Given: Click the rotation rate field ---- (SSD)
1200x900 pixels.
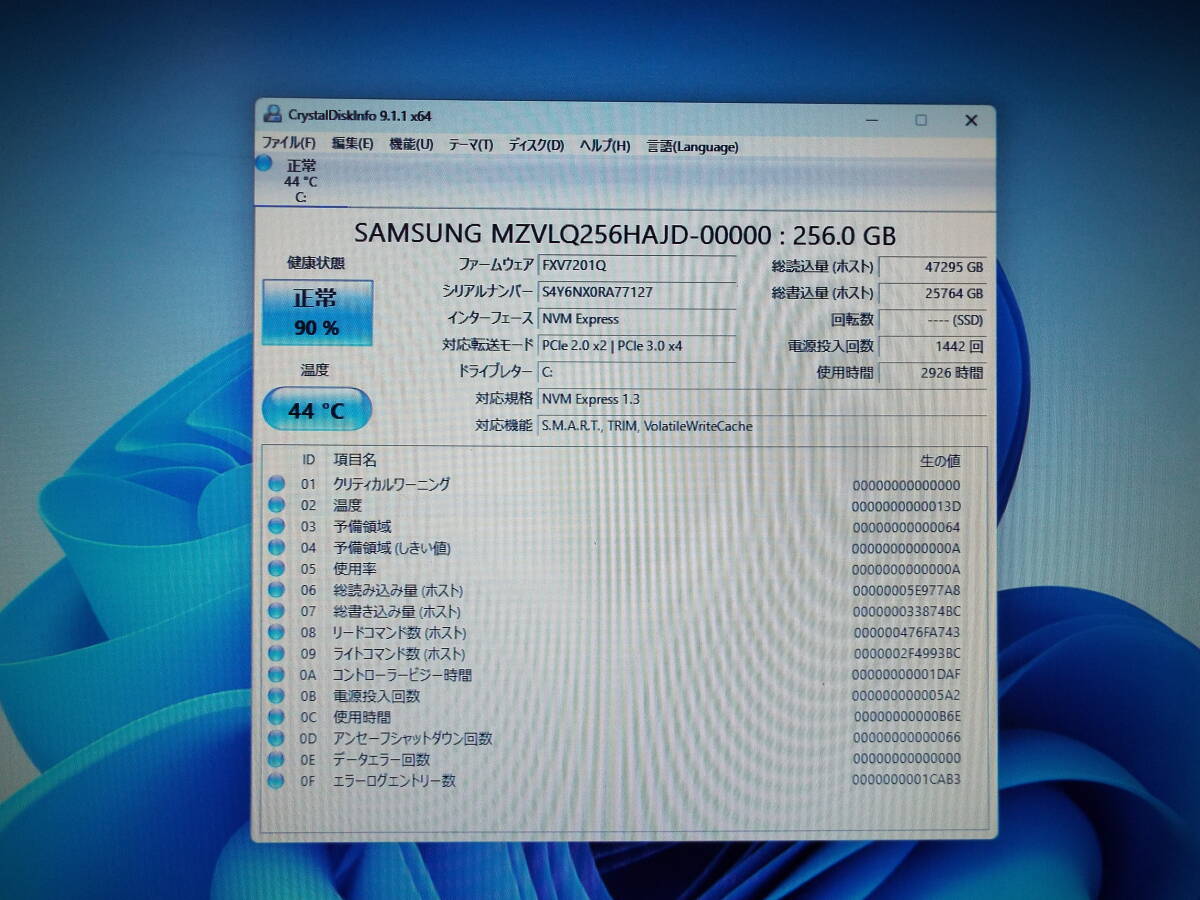Looking at the screenshot, I should (933, 320).
